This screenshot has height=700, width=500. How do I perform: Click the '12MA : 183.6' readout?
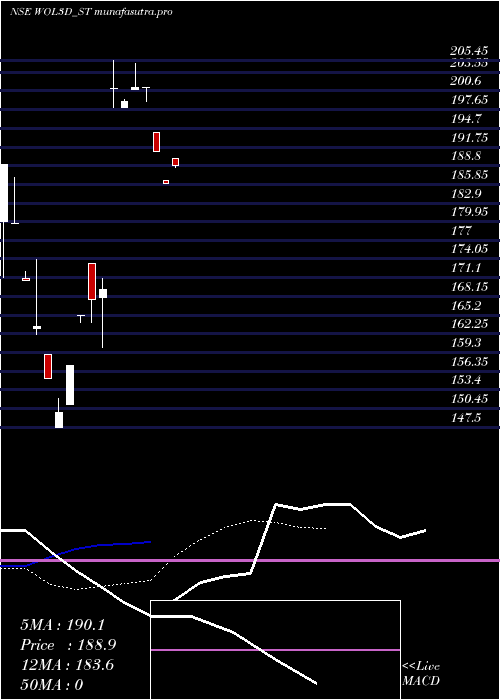[67, 665]
